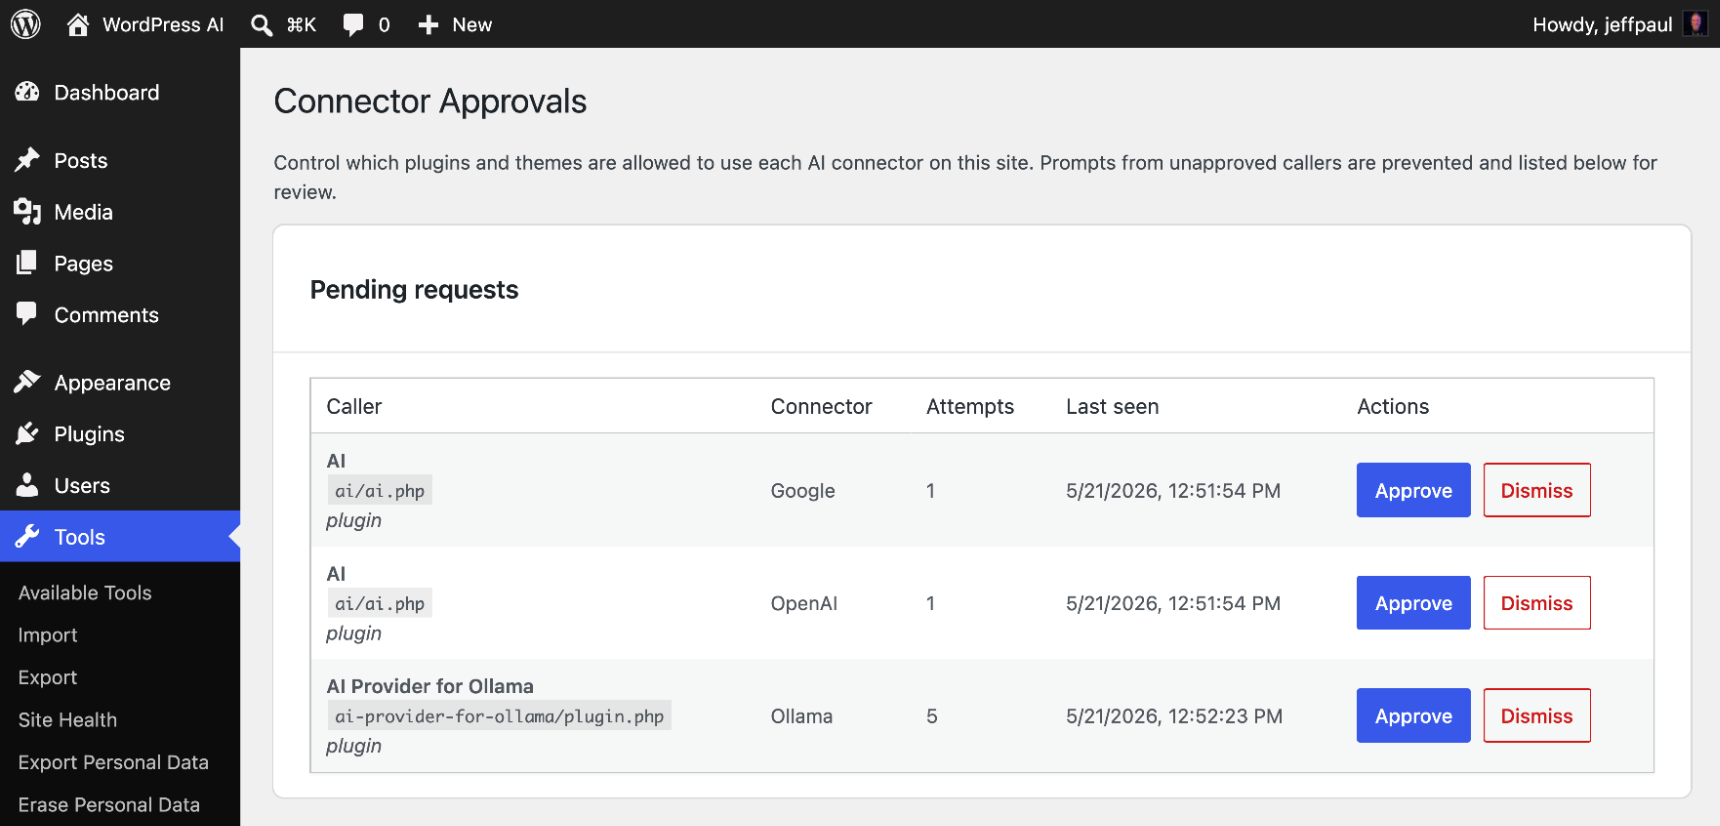Approve the AI plugin OpenAI connector request
The width and height of the screenshot is (1720, 826).
(1413, 603)
